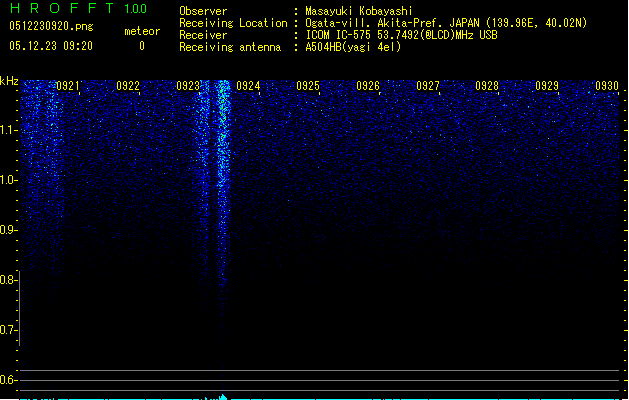
Task: Click the 1.0 kHz axis label
Action: tap(8, 180)
